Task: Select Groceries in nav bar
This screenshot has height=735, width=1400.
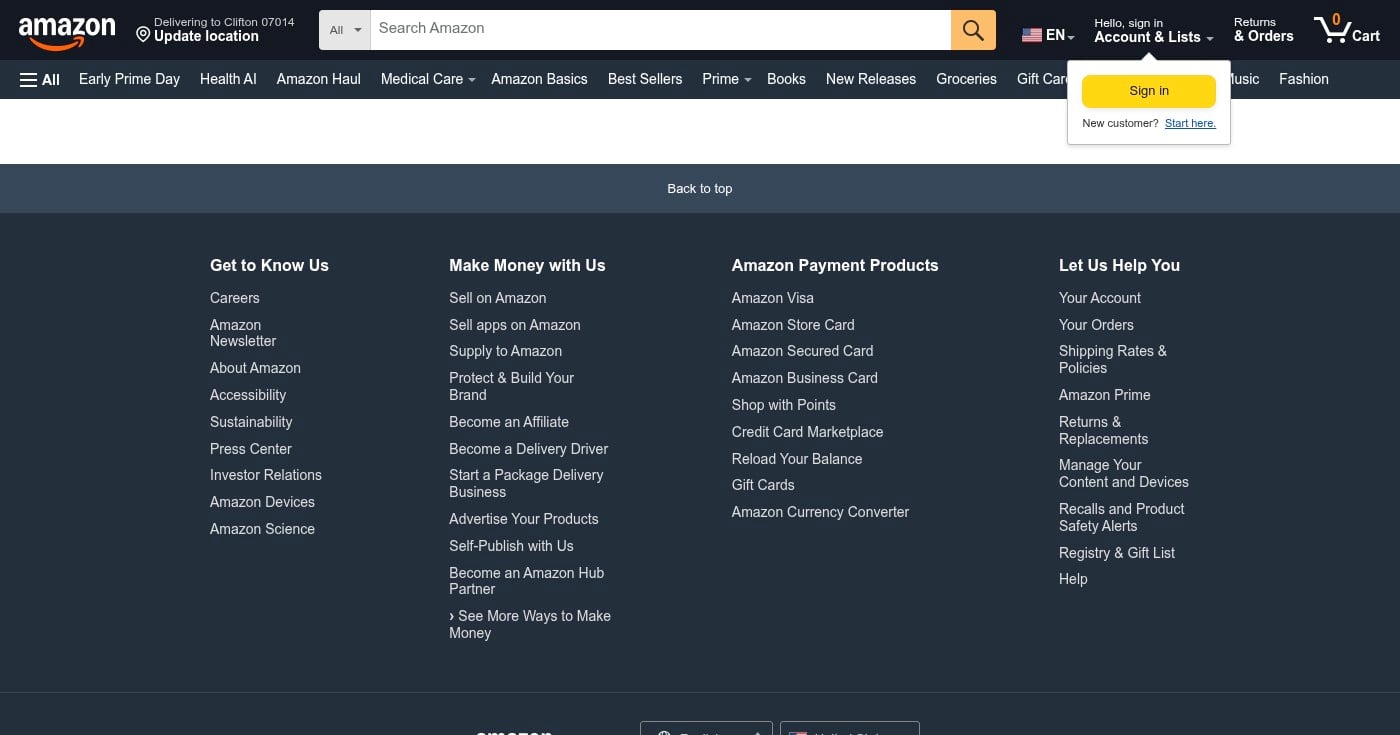Action: (x=966, y=79)
